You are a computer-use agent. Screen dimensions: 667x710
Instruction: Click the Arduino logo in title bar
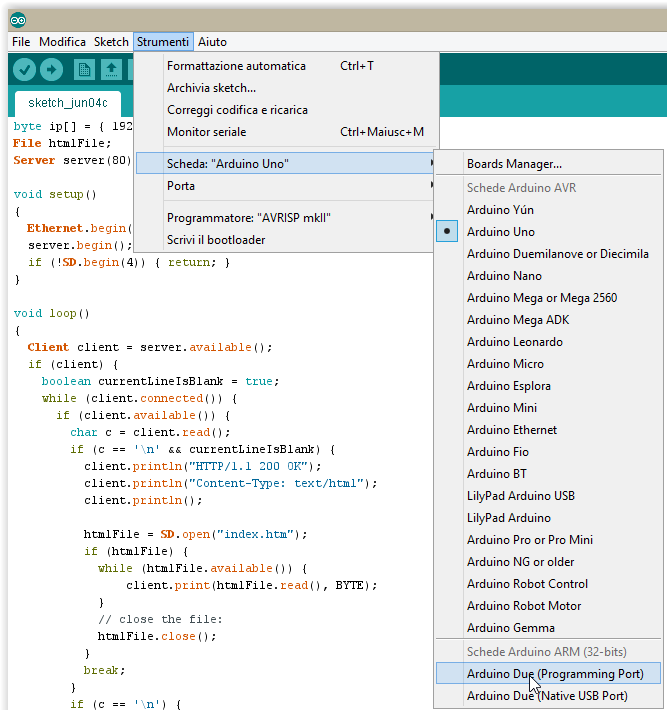click(x=18, y=20)
